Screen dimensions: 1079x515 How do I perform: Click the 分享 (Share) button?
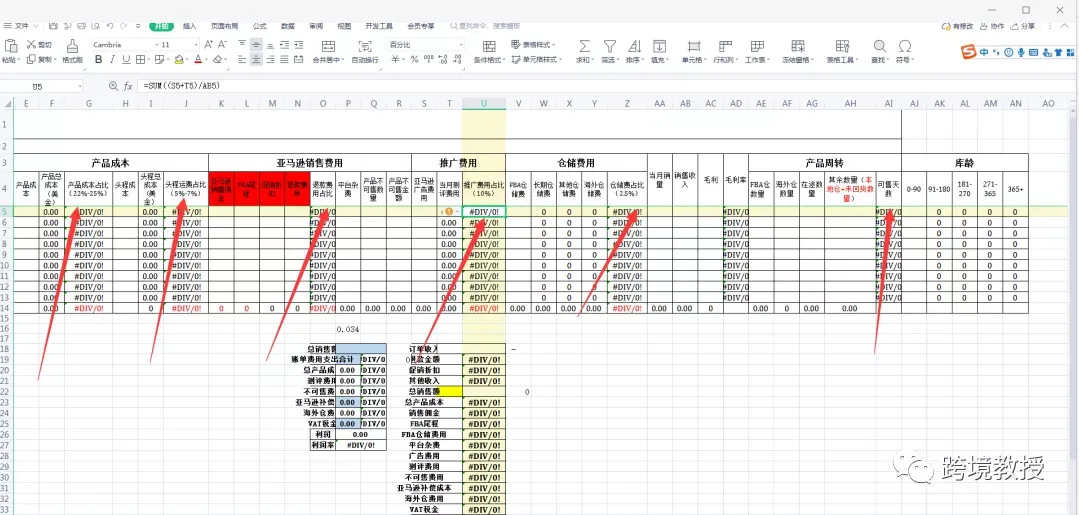(1023, 26)
